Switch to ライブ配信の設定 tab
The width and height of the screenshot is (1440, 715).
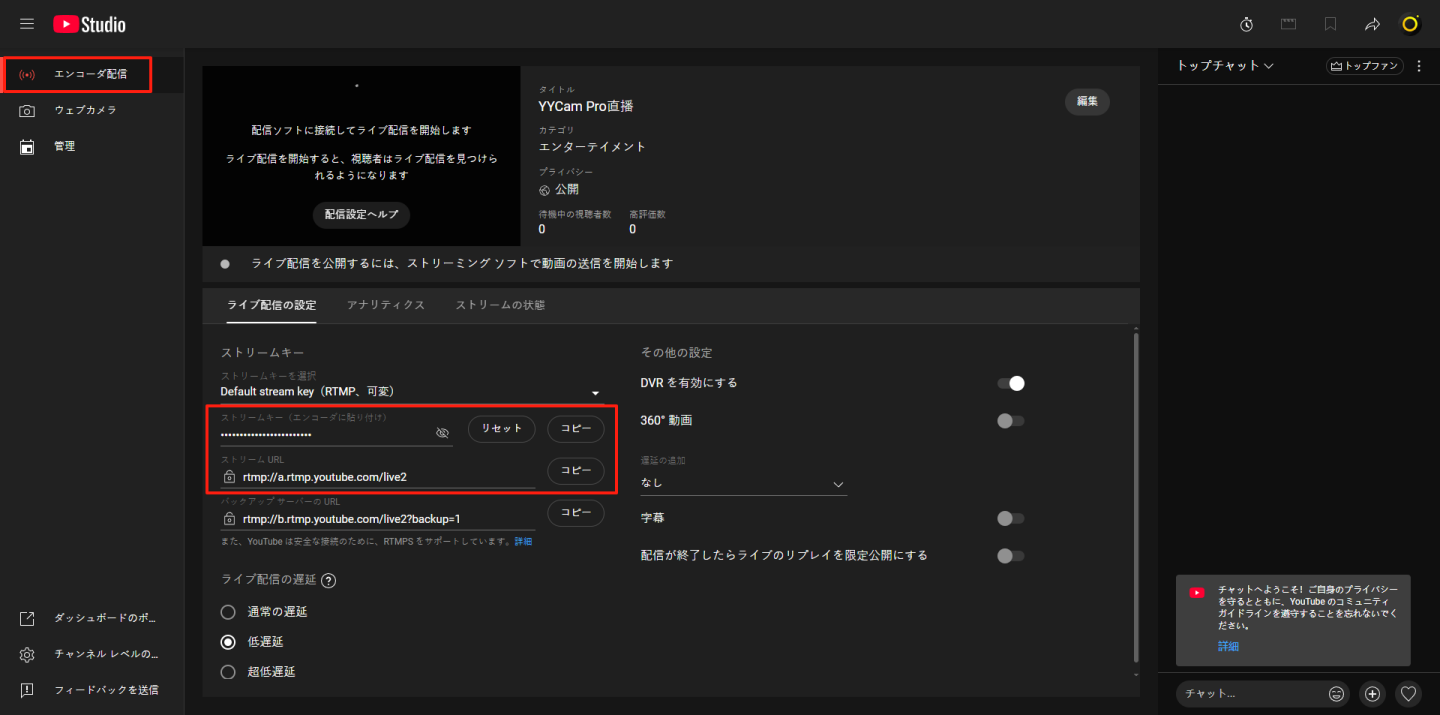[x=271, y=305]
